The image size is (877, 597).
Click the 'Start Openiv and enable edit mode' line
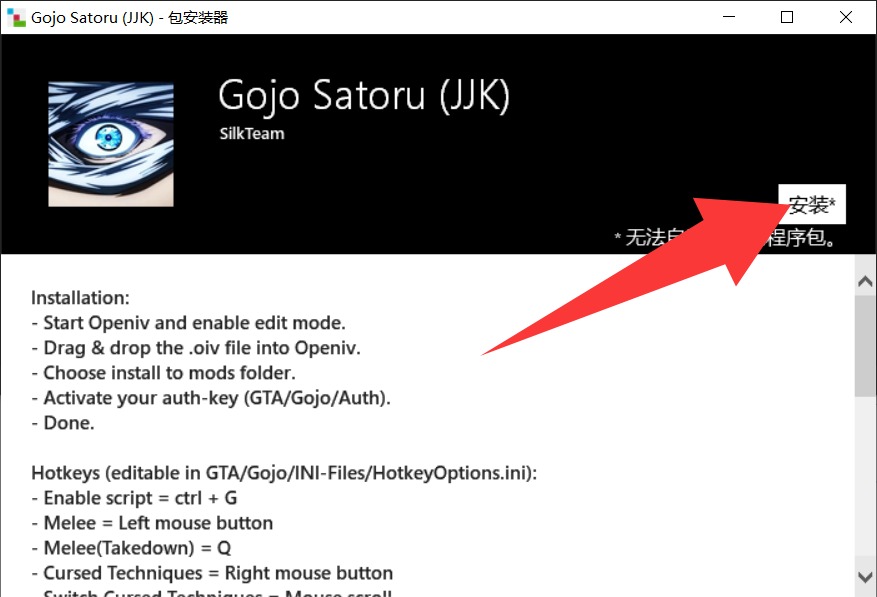188,322
